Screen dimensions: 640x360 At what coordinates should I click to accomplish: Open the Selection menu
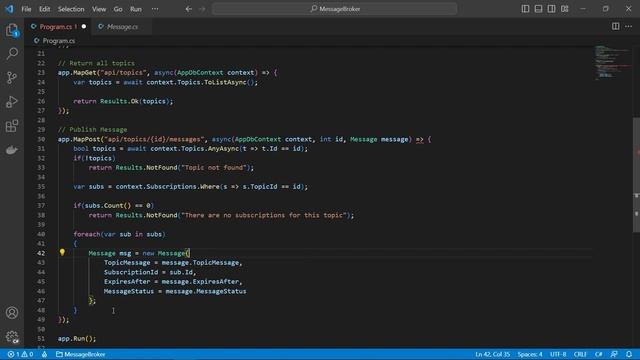click(71, 9)
